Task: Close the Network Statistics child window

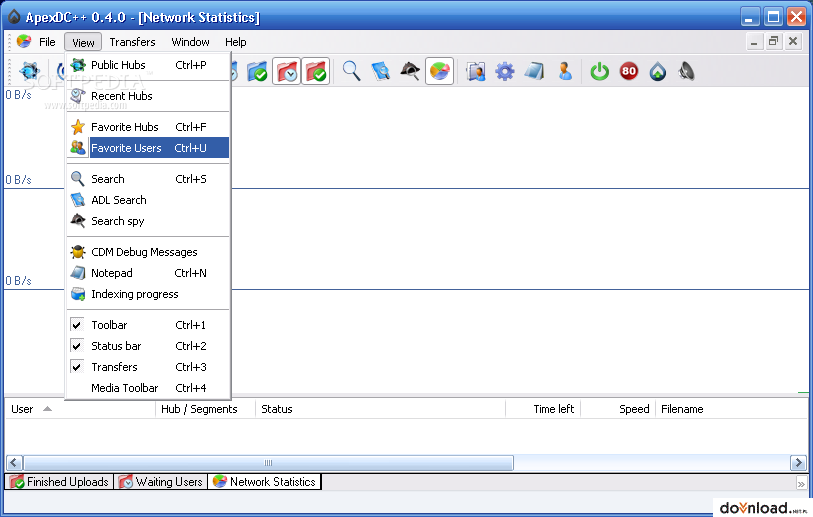Action: click(793, 41)
